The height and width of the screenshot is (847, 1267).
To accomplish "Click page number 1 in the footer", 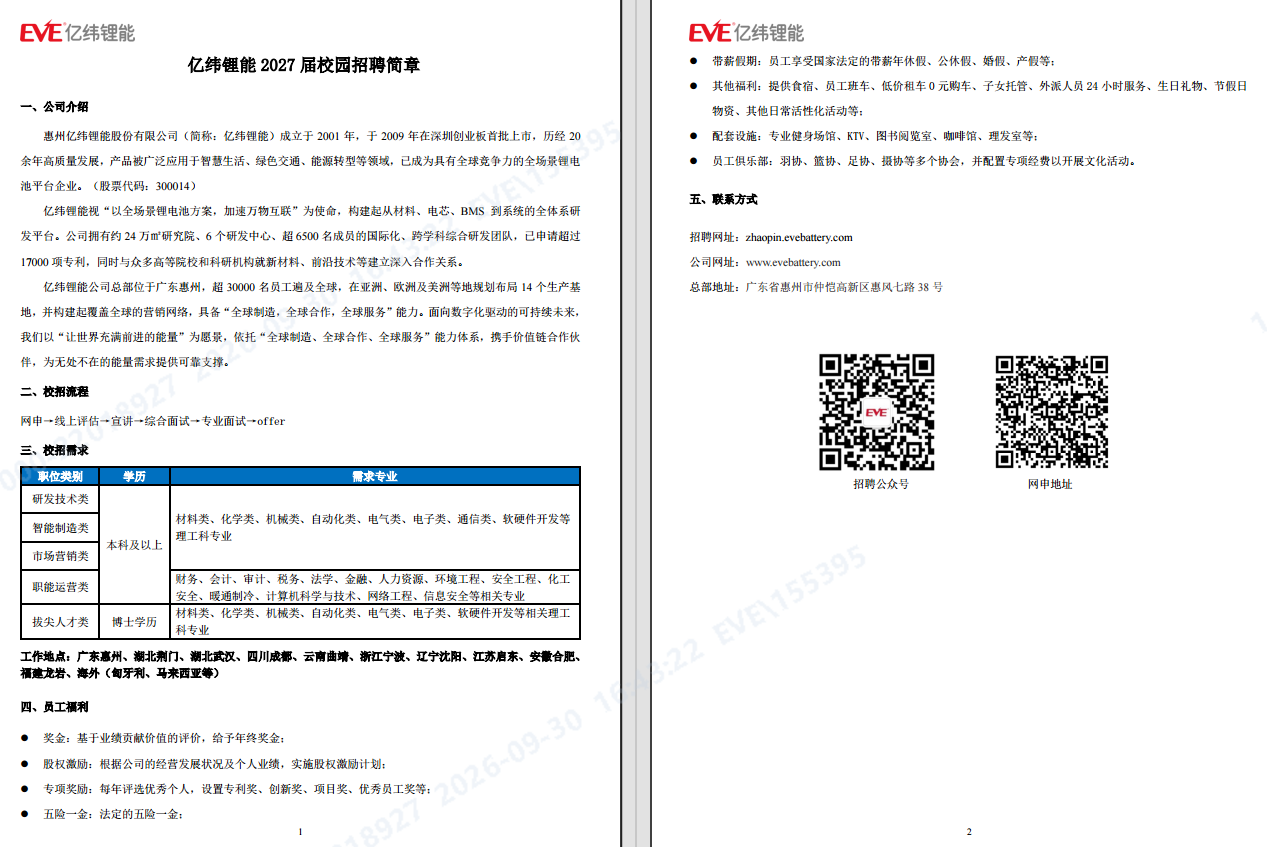I will tap(300, 832).
